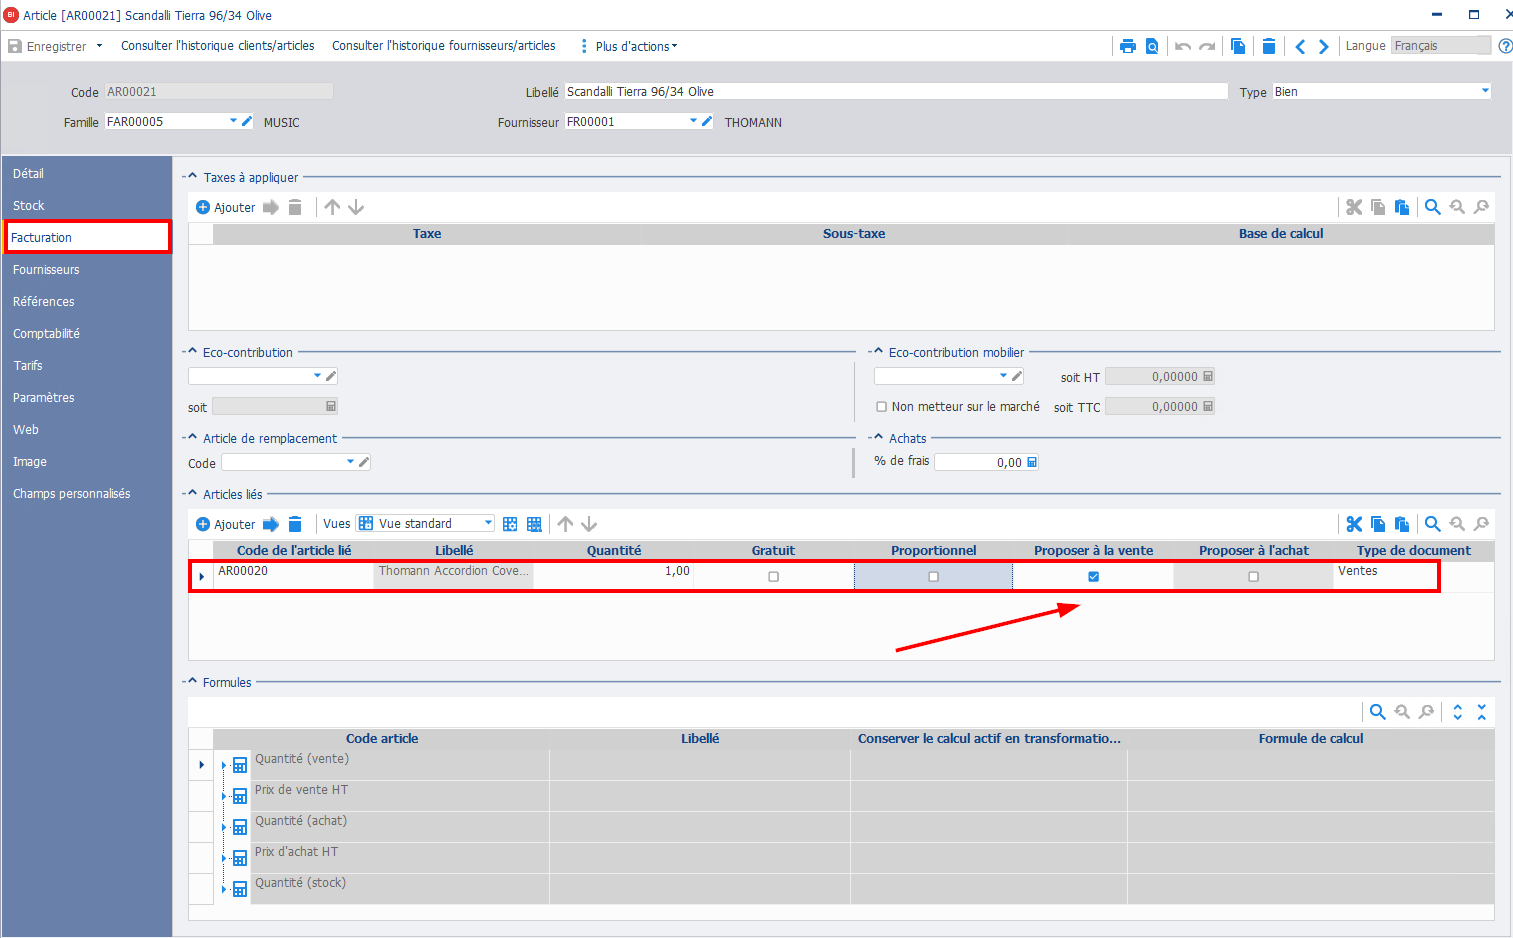Uncheck Proposer à la vente for AR00020

click(x=1093, y=577)
